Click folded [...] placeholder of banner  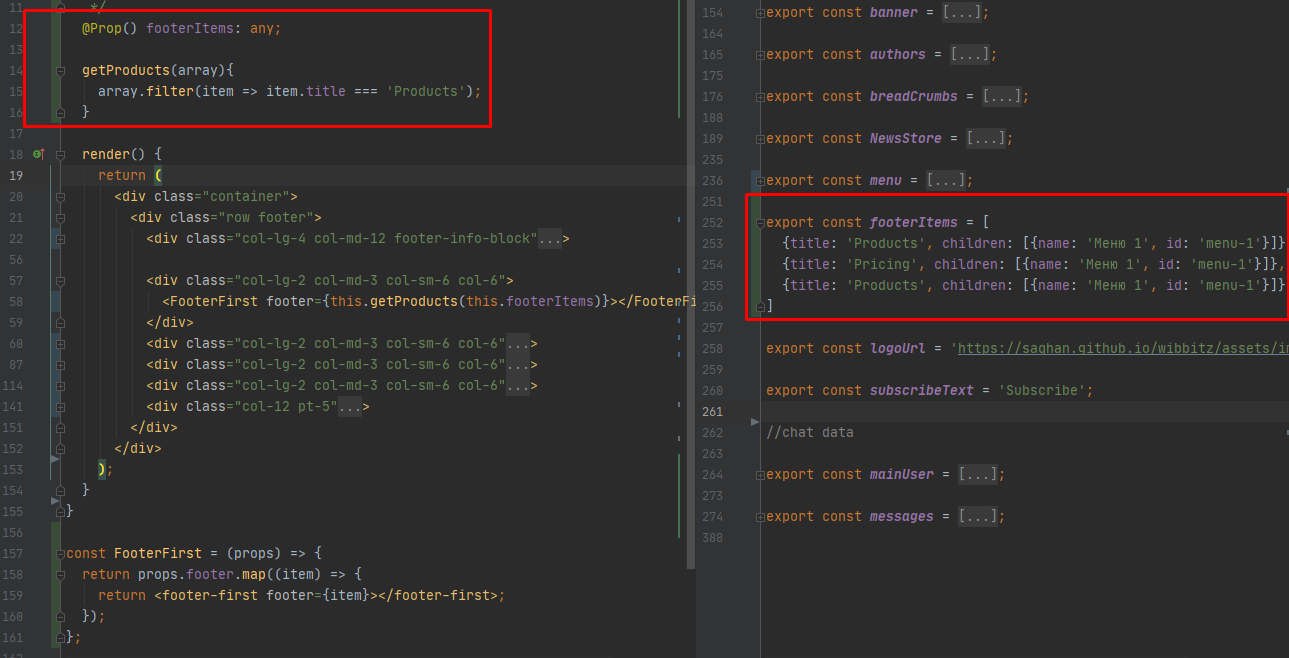click(x=961, y=13)
